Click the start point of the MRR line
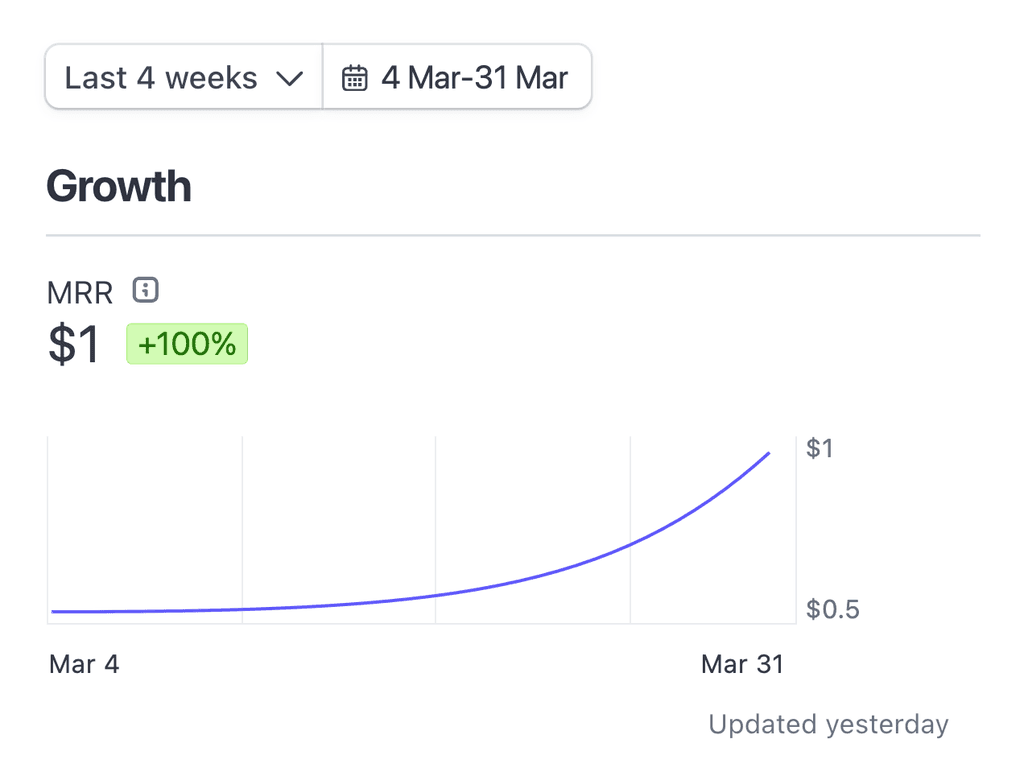Image resolution: width=1024 pixels, height=776 pixels. [x=53, y=611]
